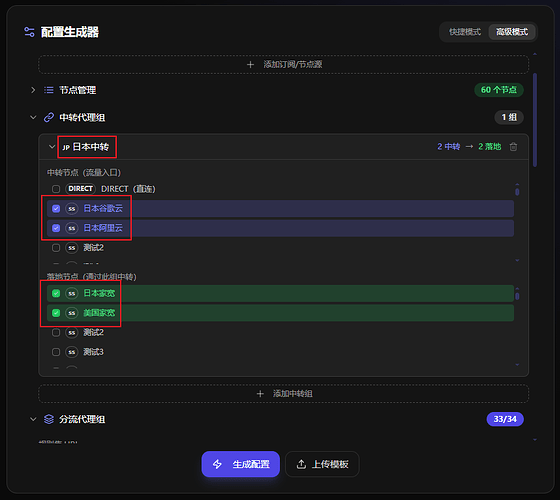Click 添加中转组 button

coord(284,394)
